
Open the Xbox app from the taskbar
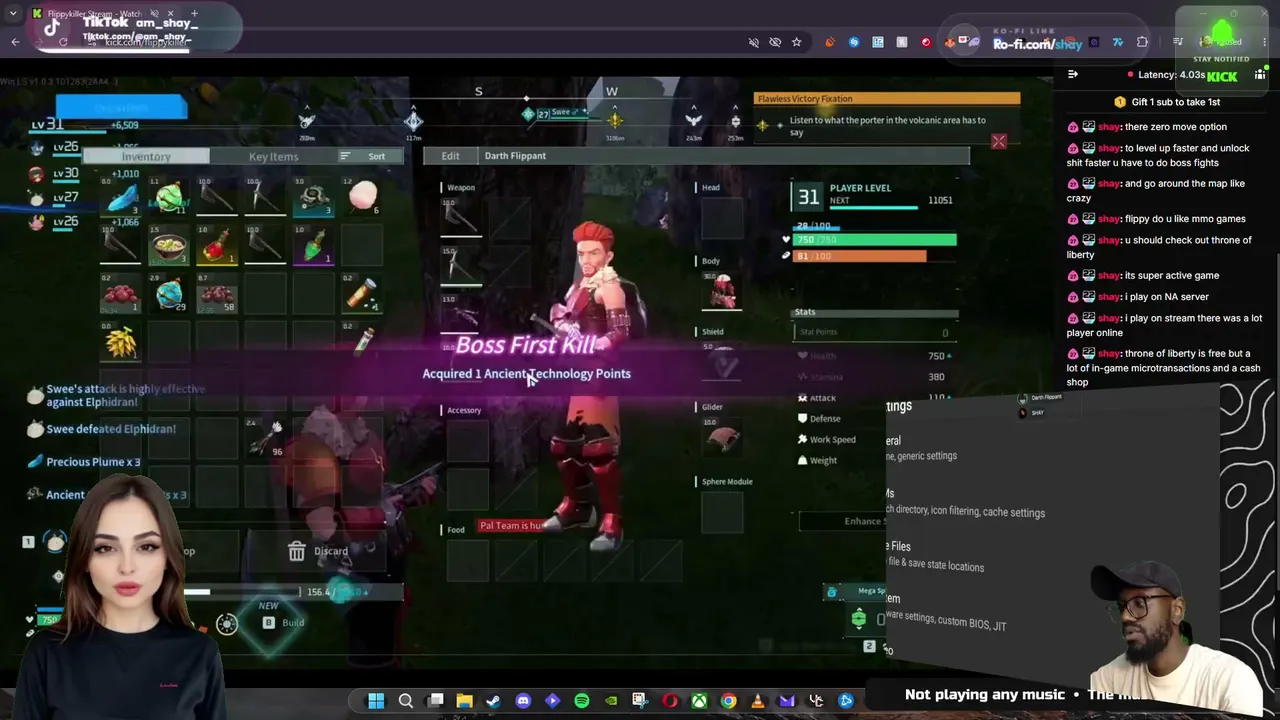pyautogui.click(x=699, y=701)
